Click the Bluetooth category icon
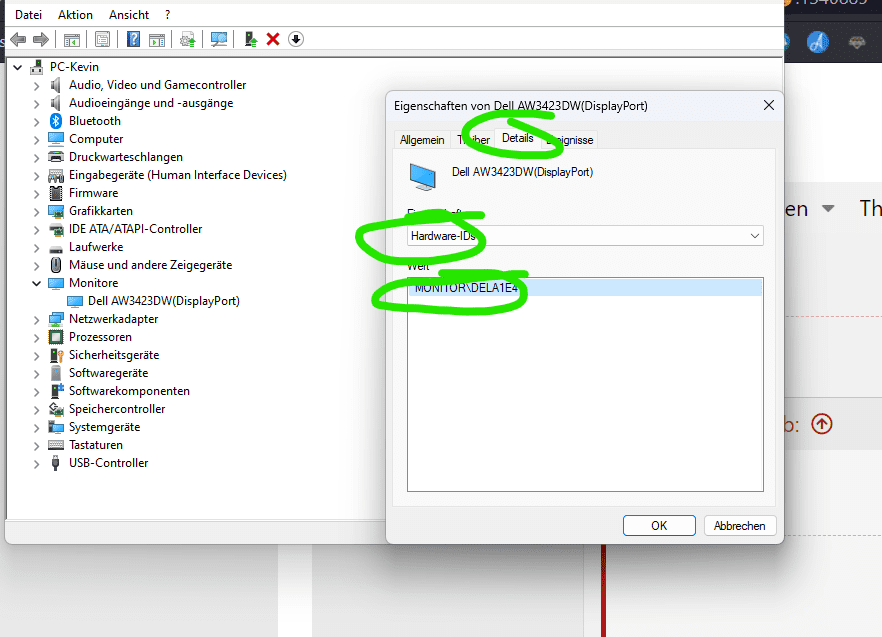Image resolution: width=882 pixels, height=637 pixels. click(x=56, y=121)
